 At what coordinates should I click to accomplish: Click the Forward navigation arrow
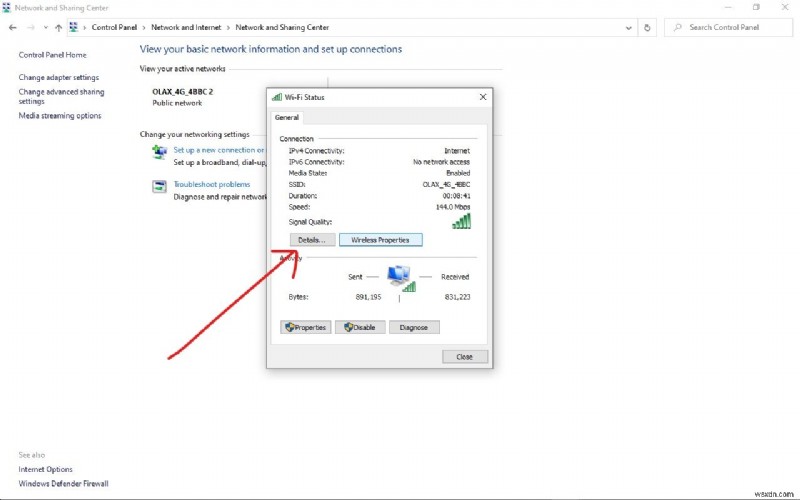[x=31, y=28]
